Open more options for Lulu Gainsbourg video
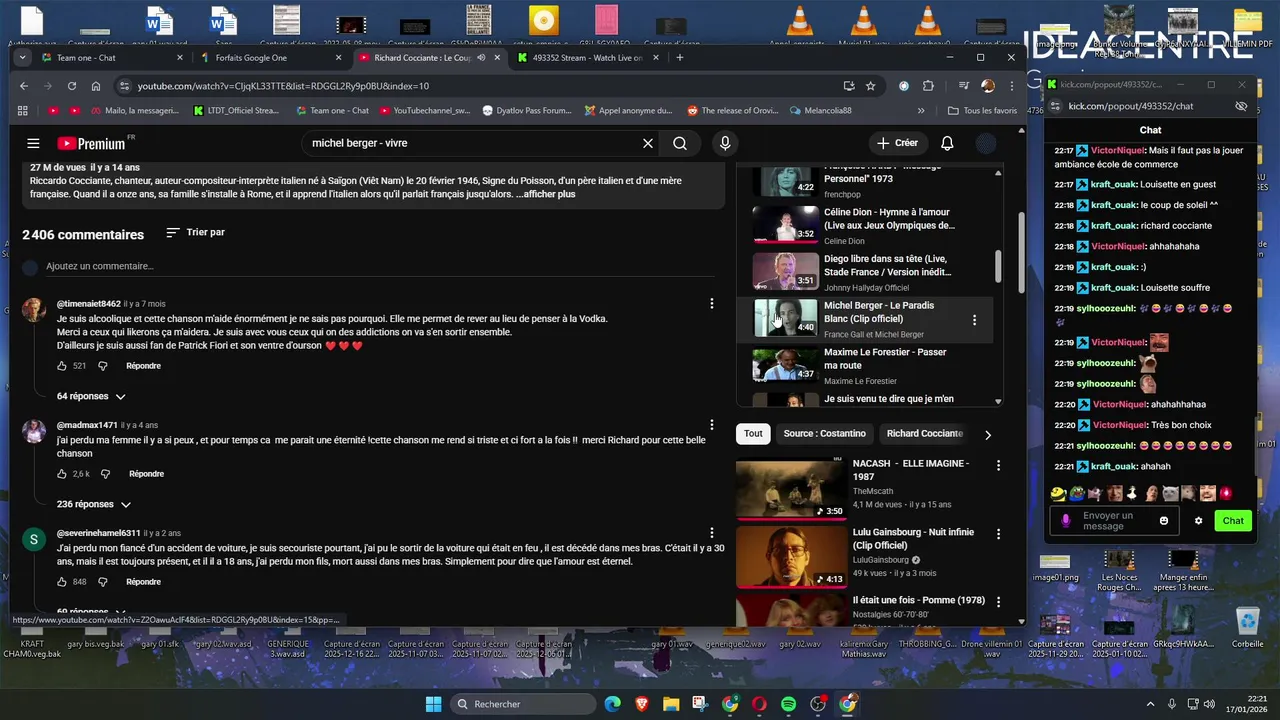Viewport: 1280px width, 720px height. click(998, 535)
